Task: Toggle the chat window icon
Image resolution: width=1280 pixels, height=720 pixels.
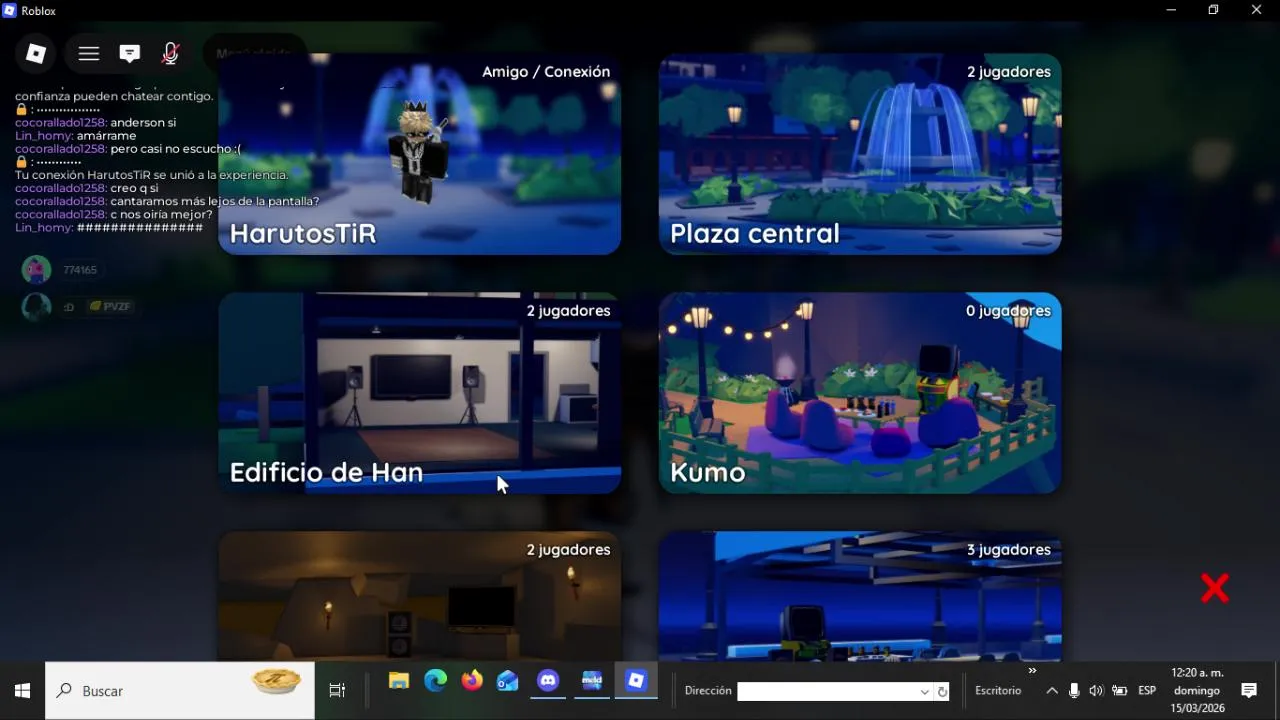Action: click(x=130, y=54)
